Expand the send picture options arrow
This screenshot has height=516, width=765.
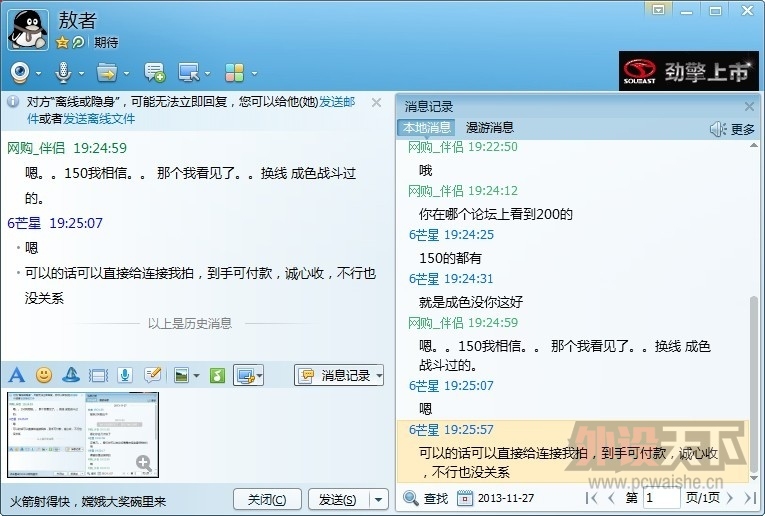197,376
